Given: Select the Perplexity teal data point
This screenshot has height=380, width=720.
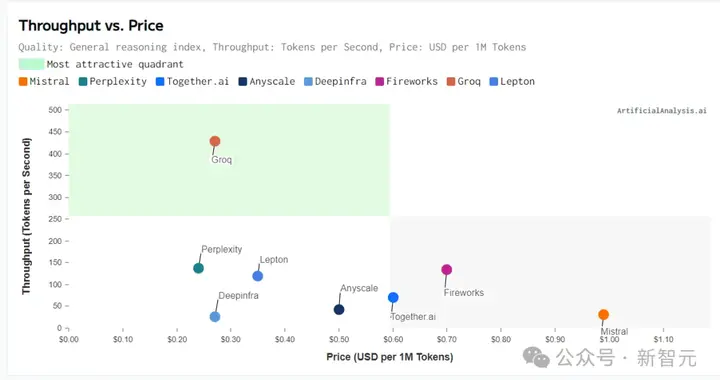Looking at the screenshot, I should [198, 268].
